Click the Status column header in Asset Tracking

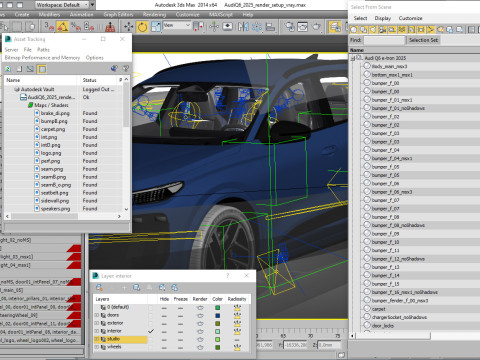pos(98,80)
